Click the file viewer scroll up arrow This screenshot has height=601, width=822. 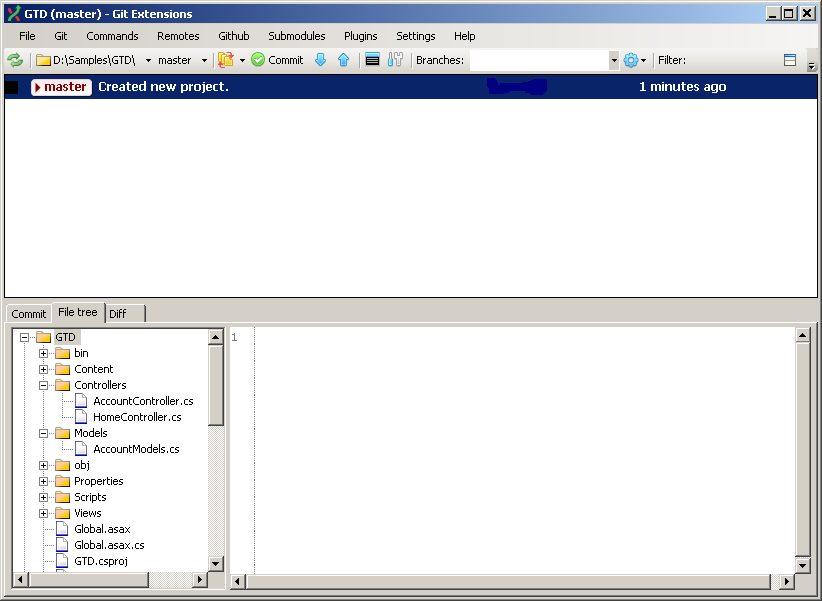803,335
